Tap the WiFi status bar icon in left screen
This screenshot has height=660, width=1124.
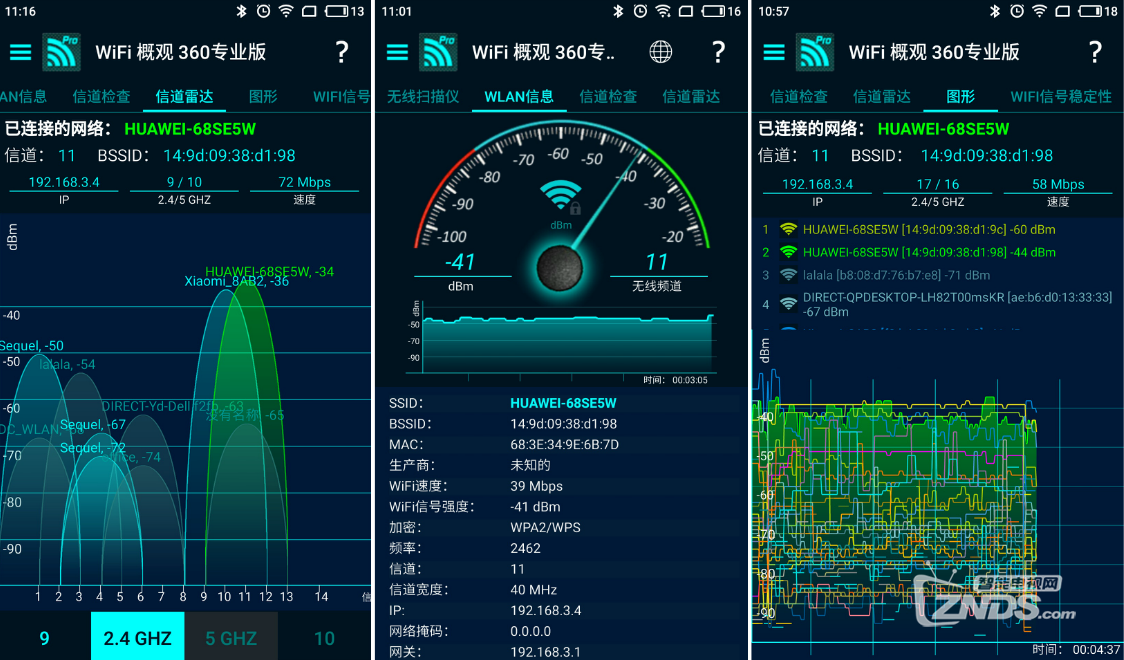pyautogui.click(x=286, y=11)
